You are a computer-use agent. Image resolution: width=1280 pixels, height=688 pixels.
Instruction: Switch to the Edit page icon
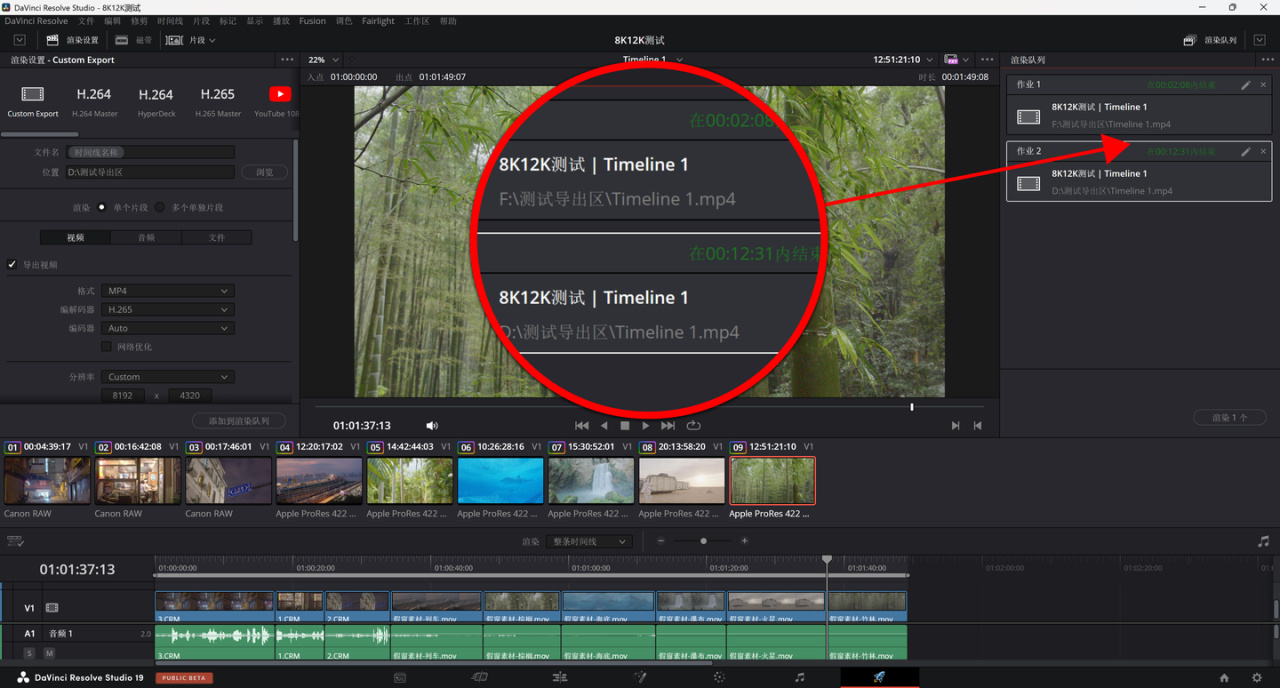point(560,677)
